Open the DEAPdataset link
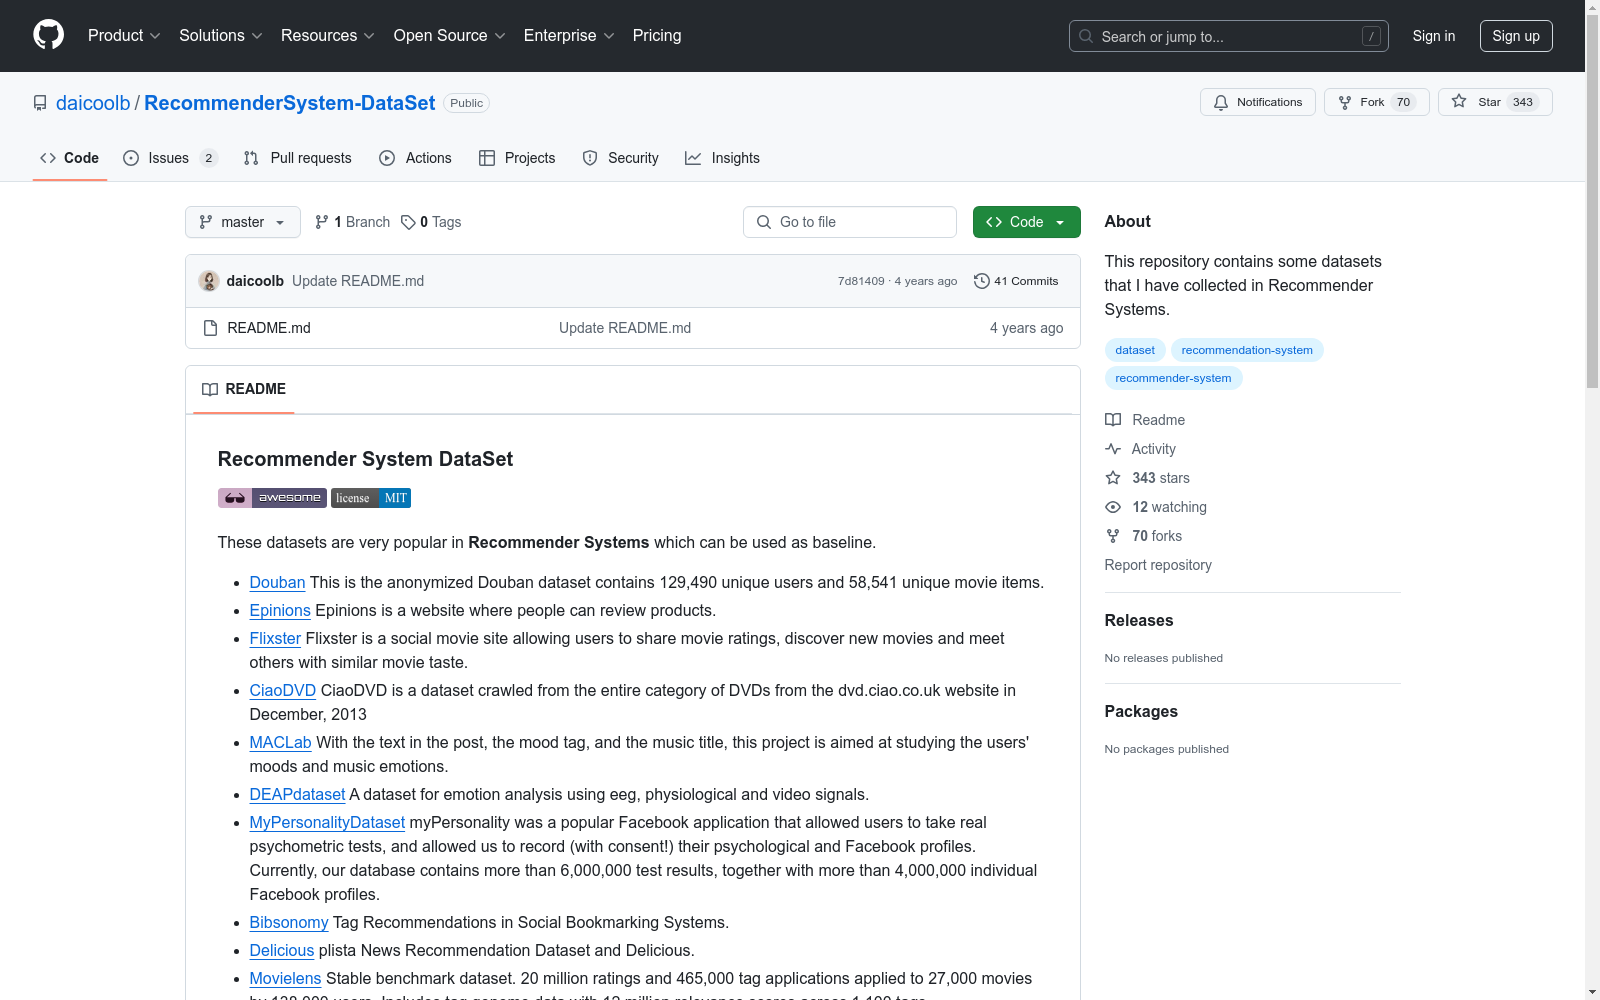Image resolution: width=1600 pixels, height=1000 pixels. coord(297,794)
